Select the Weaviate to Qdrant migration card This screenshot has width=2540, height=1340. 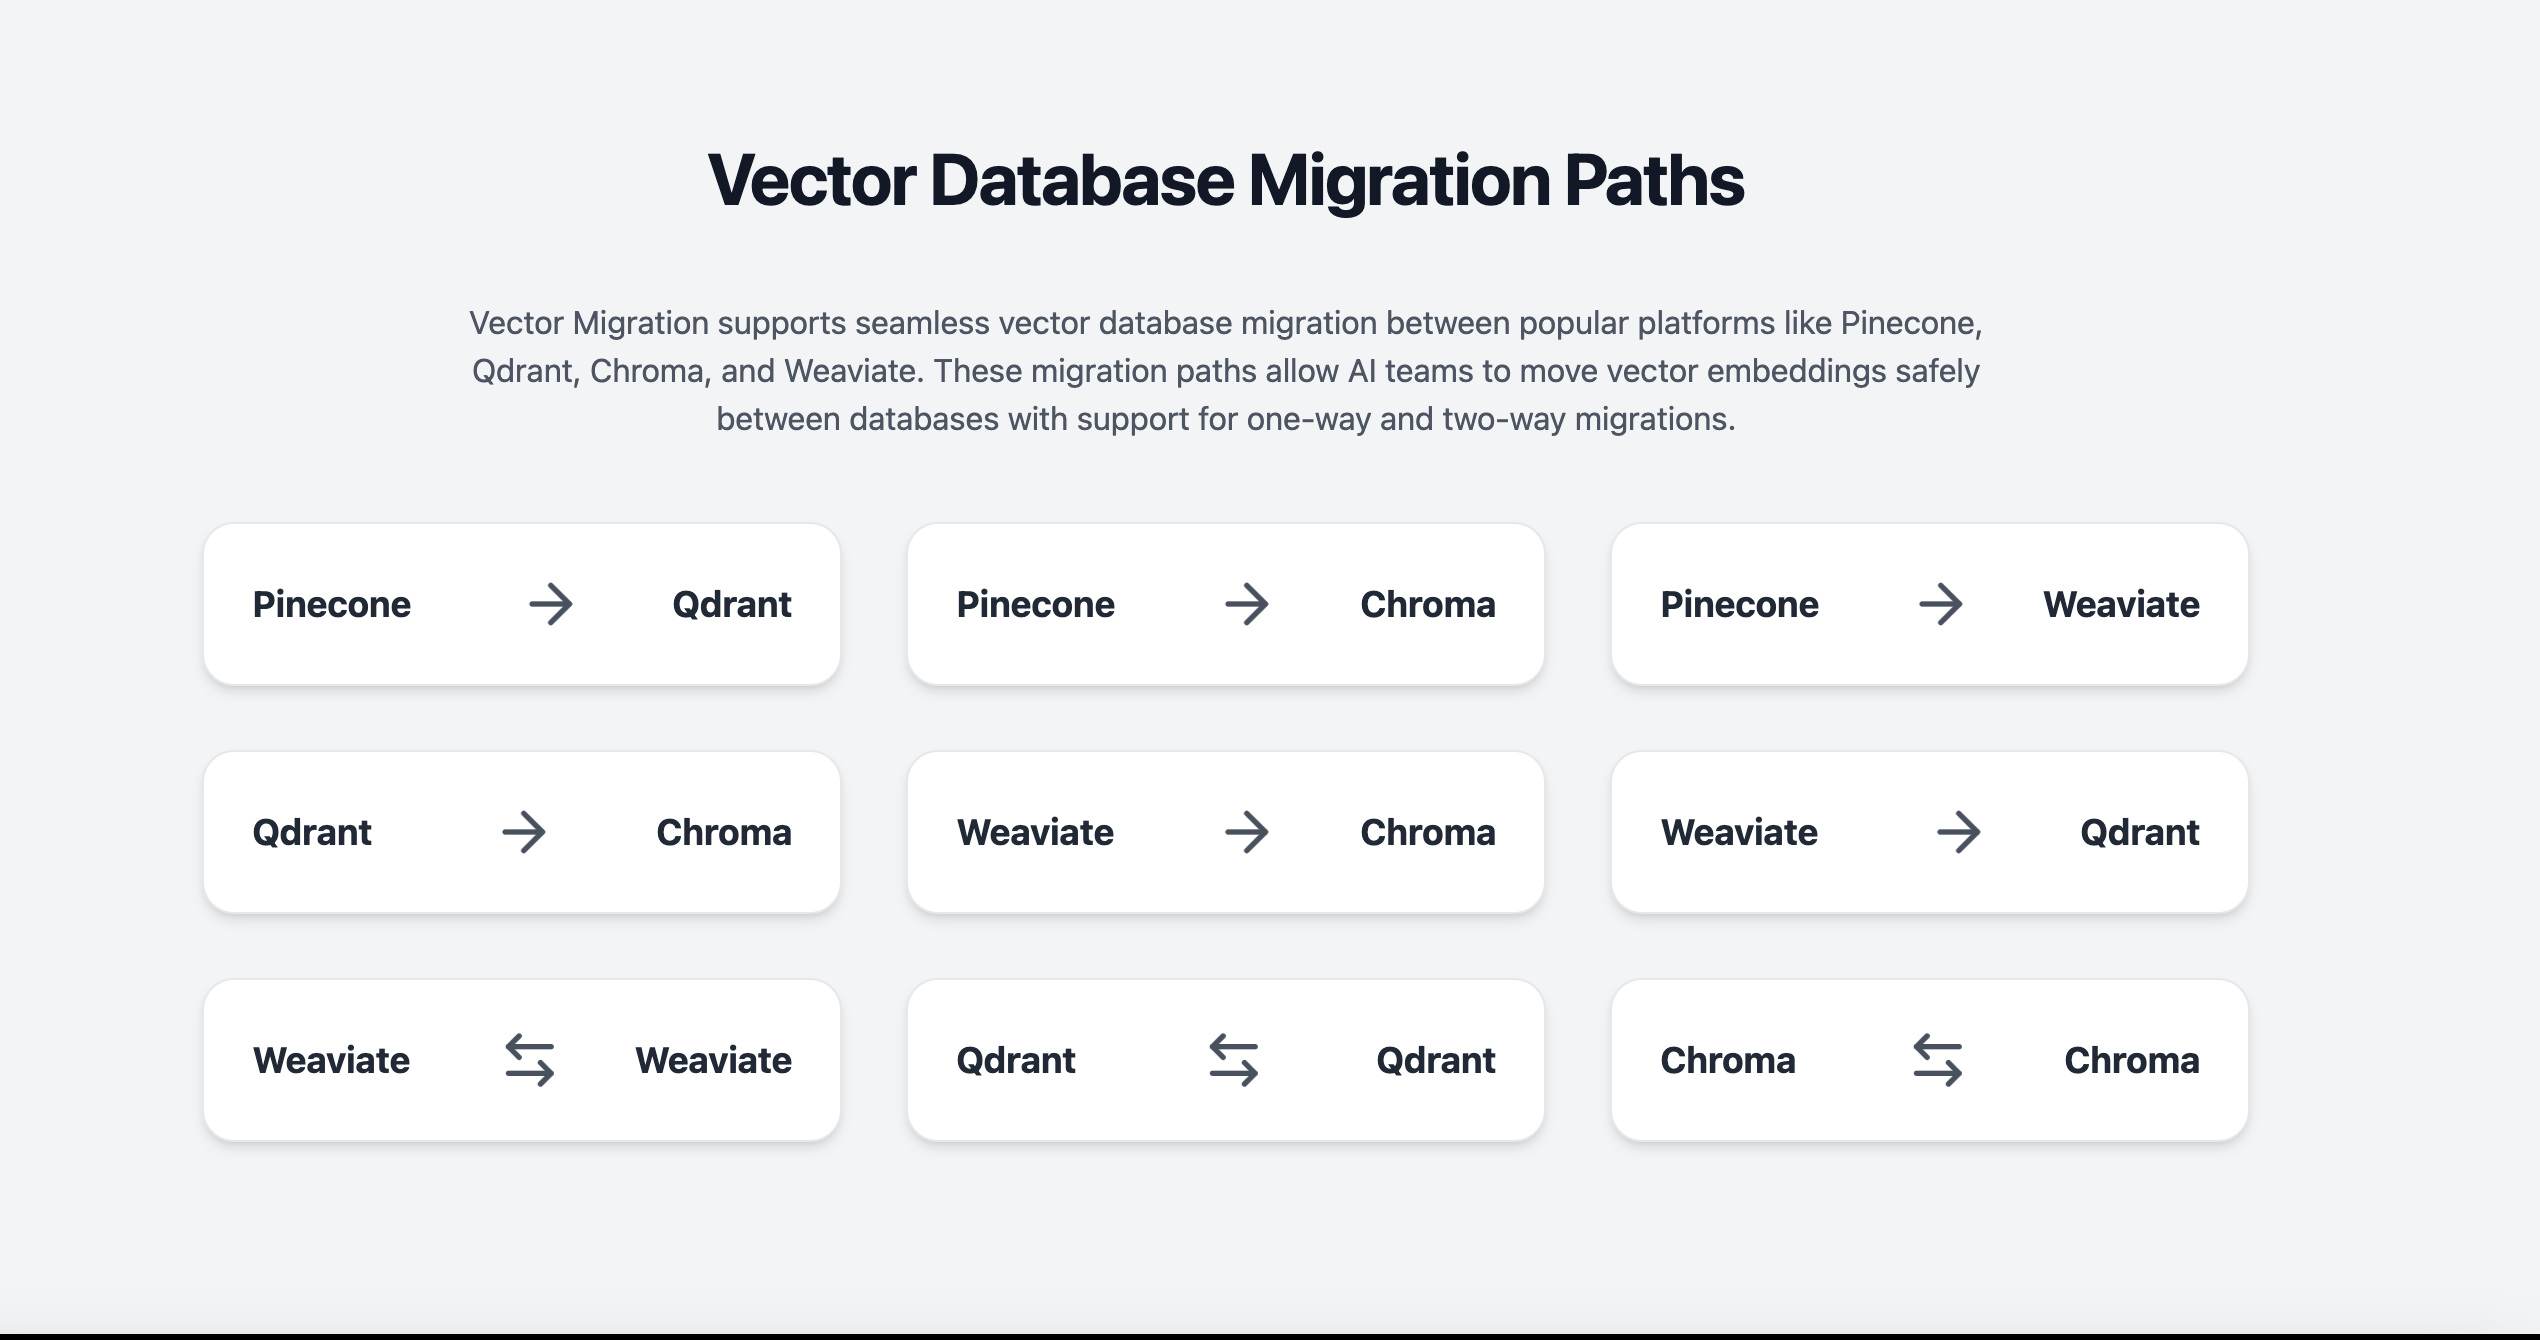1930,832
